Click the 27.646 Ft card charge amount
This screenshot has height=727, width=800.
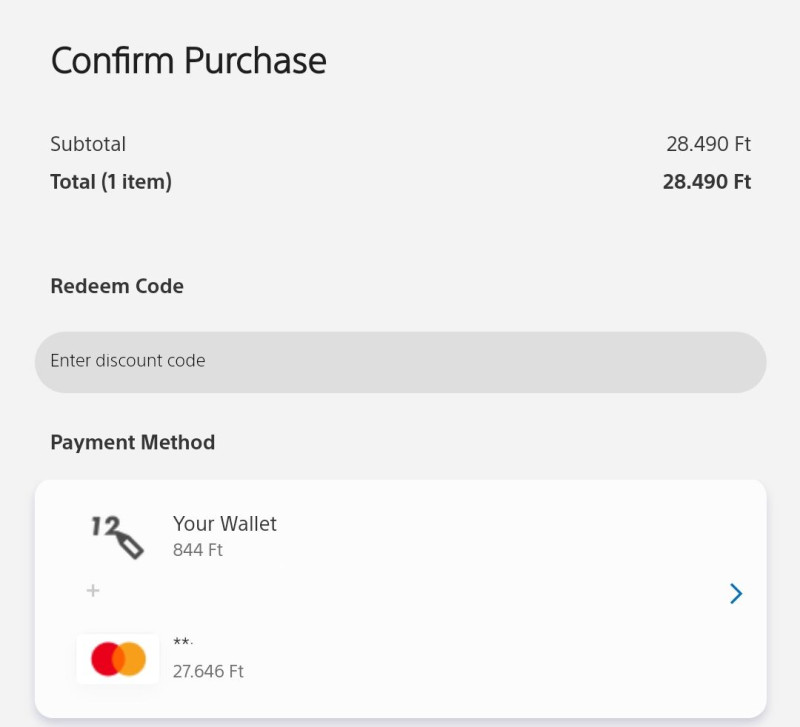tap(208, 671)
